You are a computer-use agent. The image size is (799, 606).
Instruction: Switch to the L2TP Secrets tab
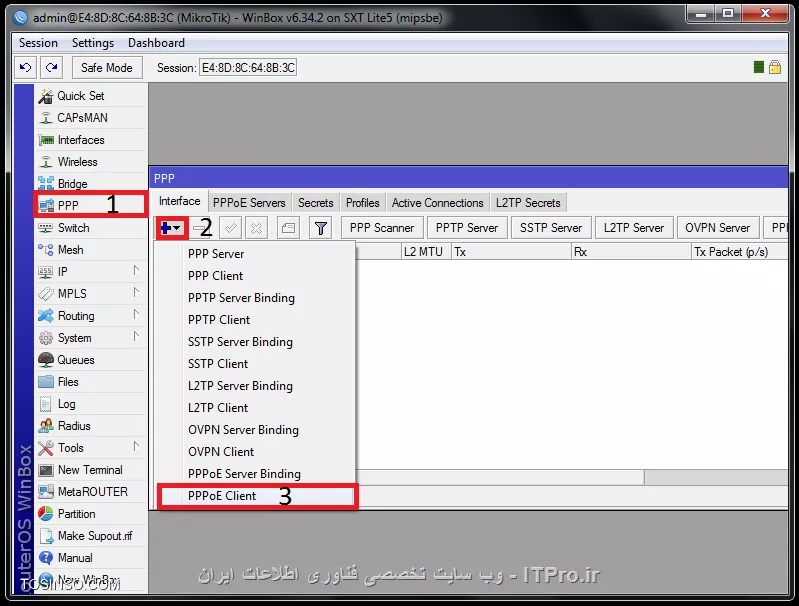528,203
